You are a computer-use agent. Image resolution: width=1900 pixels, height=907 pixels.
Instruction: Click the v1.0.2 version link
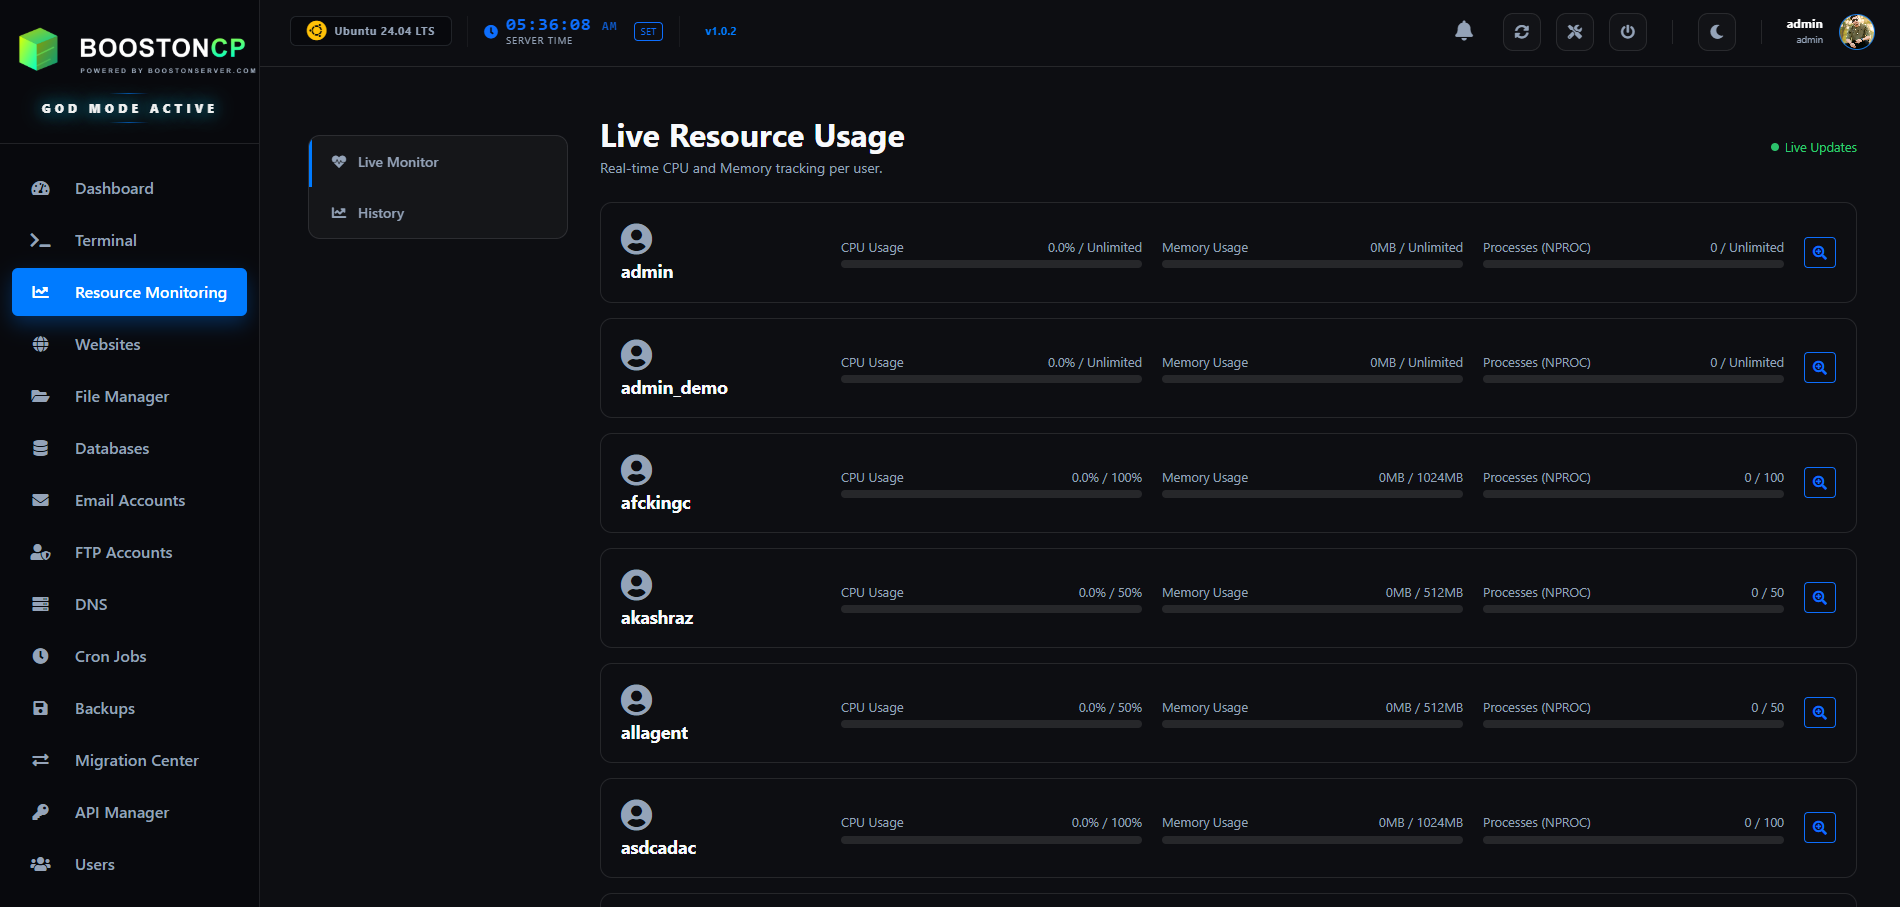point(720,31)
